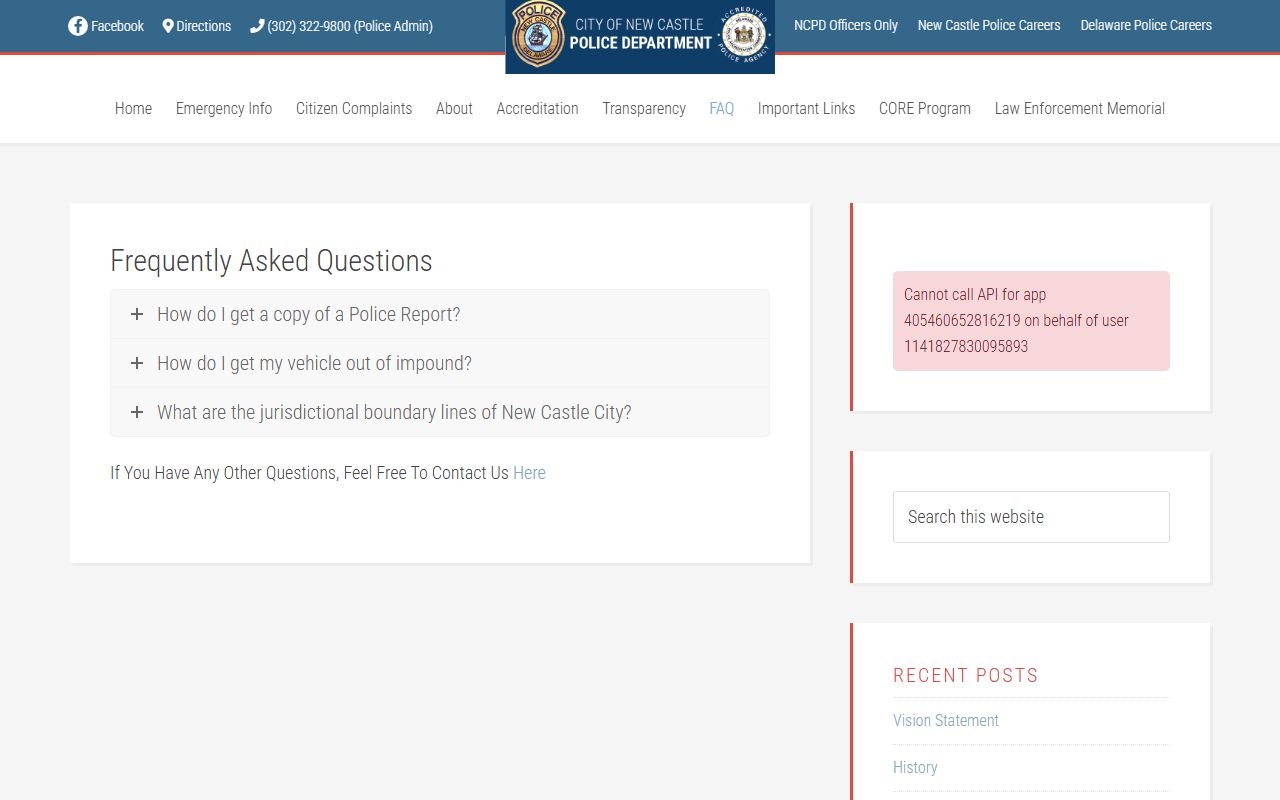Select the FAQ navigation item
This screenshot has width=1280, height=800.
pyautogui.click(x=721, y=108)
